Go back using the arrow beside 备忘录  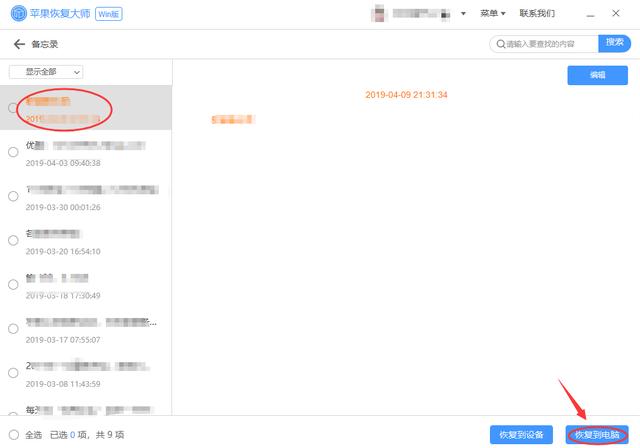19,44
